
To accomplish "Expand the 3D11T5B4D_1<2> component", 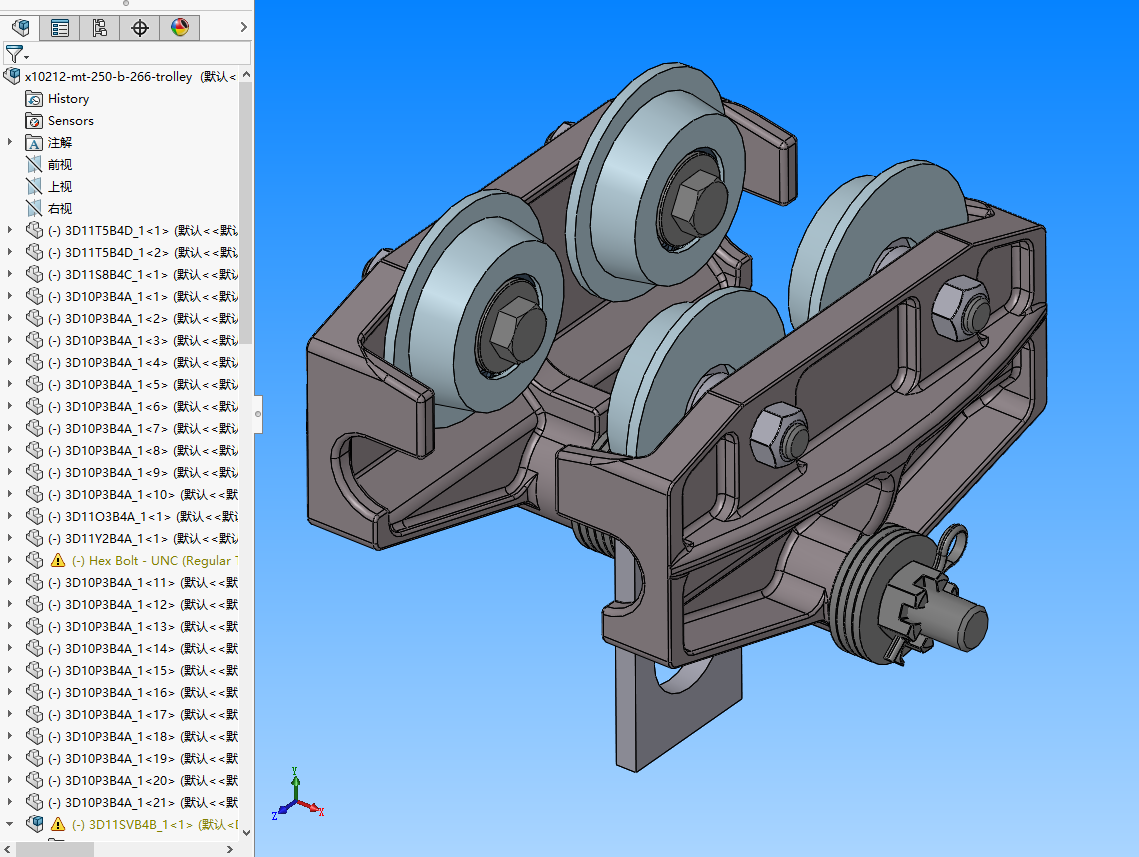I will pos(9,252).
